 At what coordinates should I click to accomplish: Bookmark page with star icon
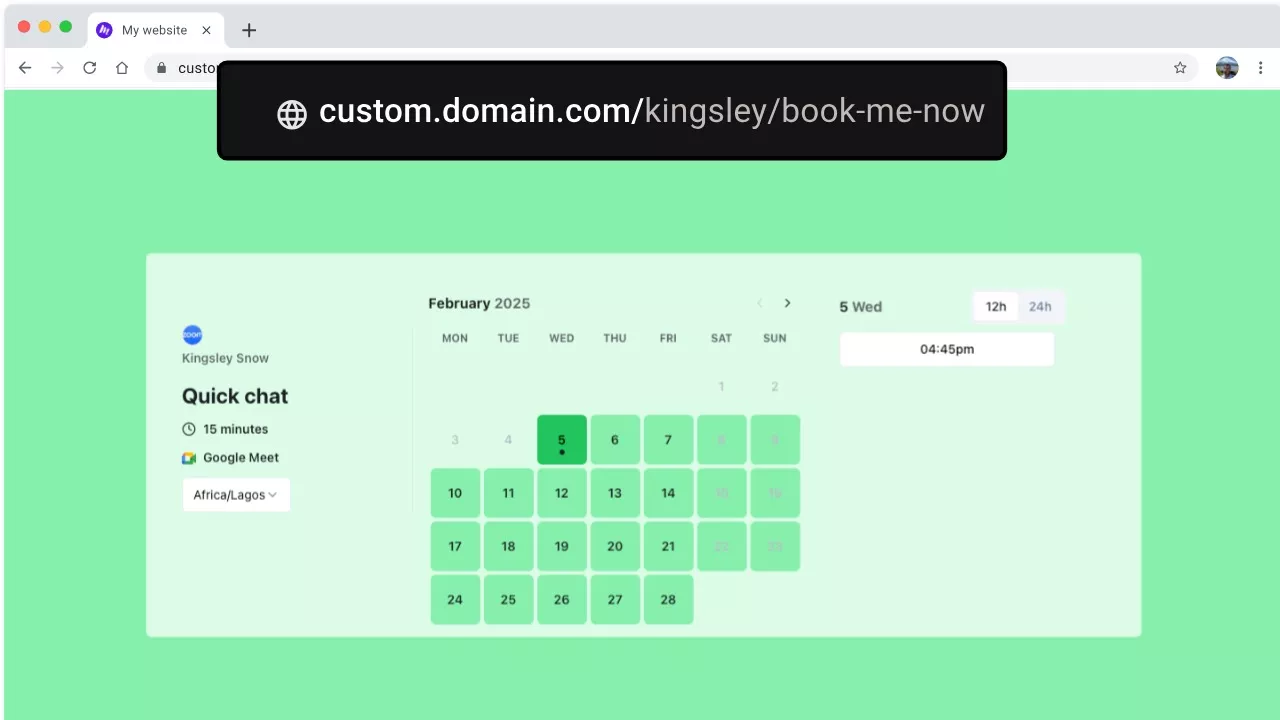(x=1180, y=68)
